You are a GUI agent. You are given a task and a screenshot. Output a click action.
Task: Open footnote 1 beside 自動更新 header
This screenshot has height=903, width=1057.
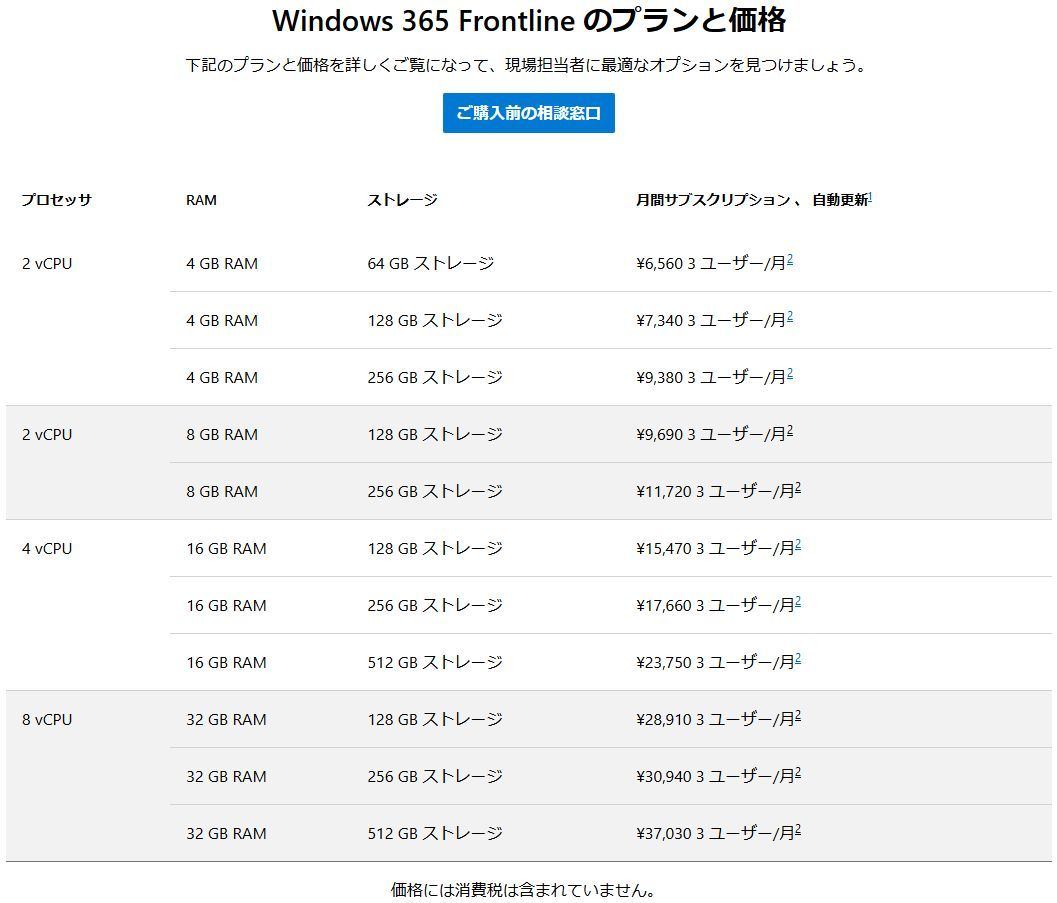(870, 197)
